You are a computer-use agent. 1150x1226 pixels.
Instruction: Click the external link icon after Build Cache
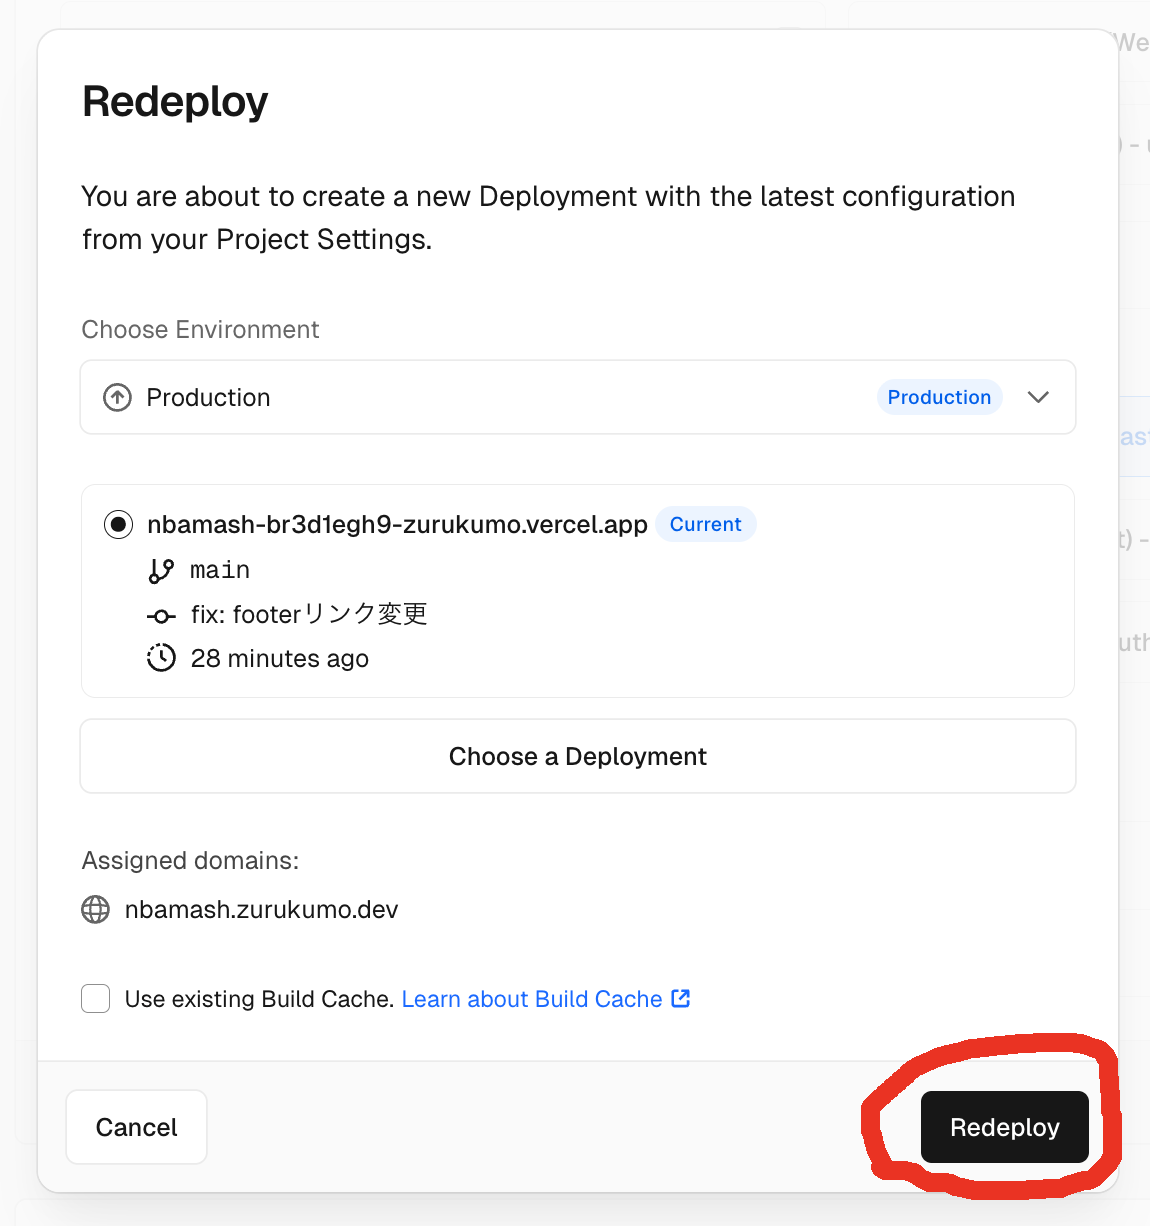681,998
